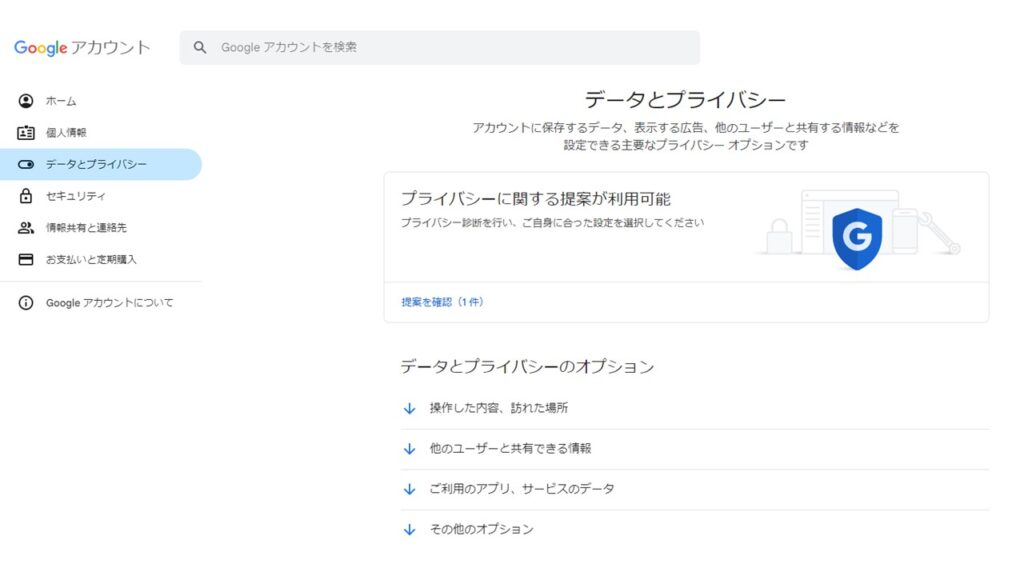Click the ホーム person icon
The image size is (1024, 576).
pos(25,101)
